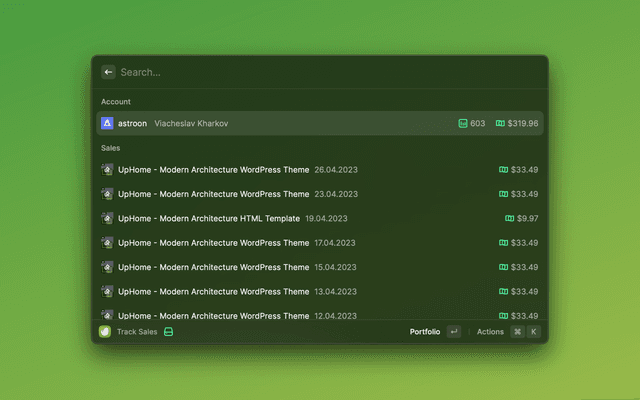The image size is (640, 400).
Task: Click the money icon beside $319.96
Action: pyautogui.click(x=500, y=123)
